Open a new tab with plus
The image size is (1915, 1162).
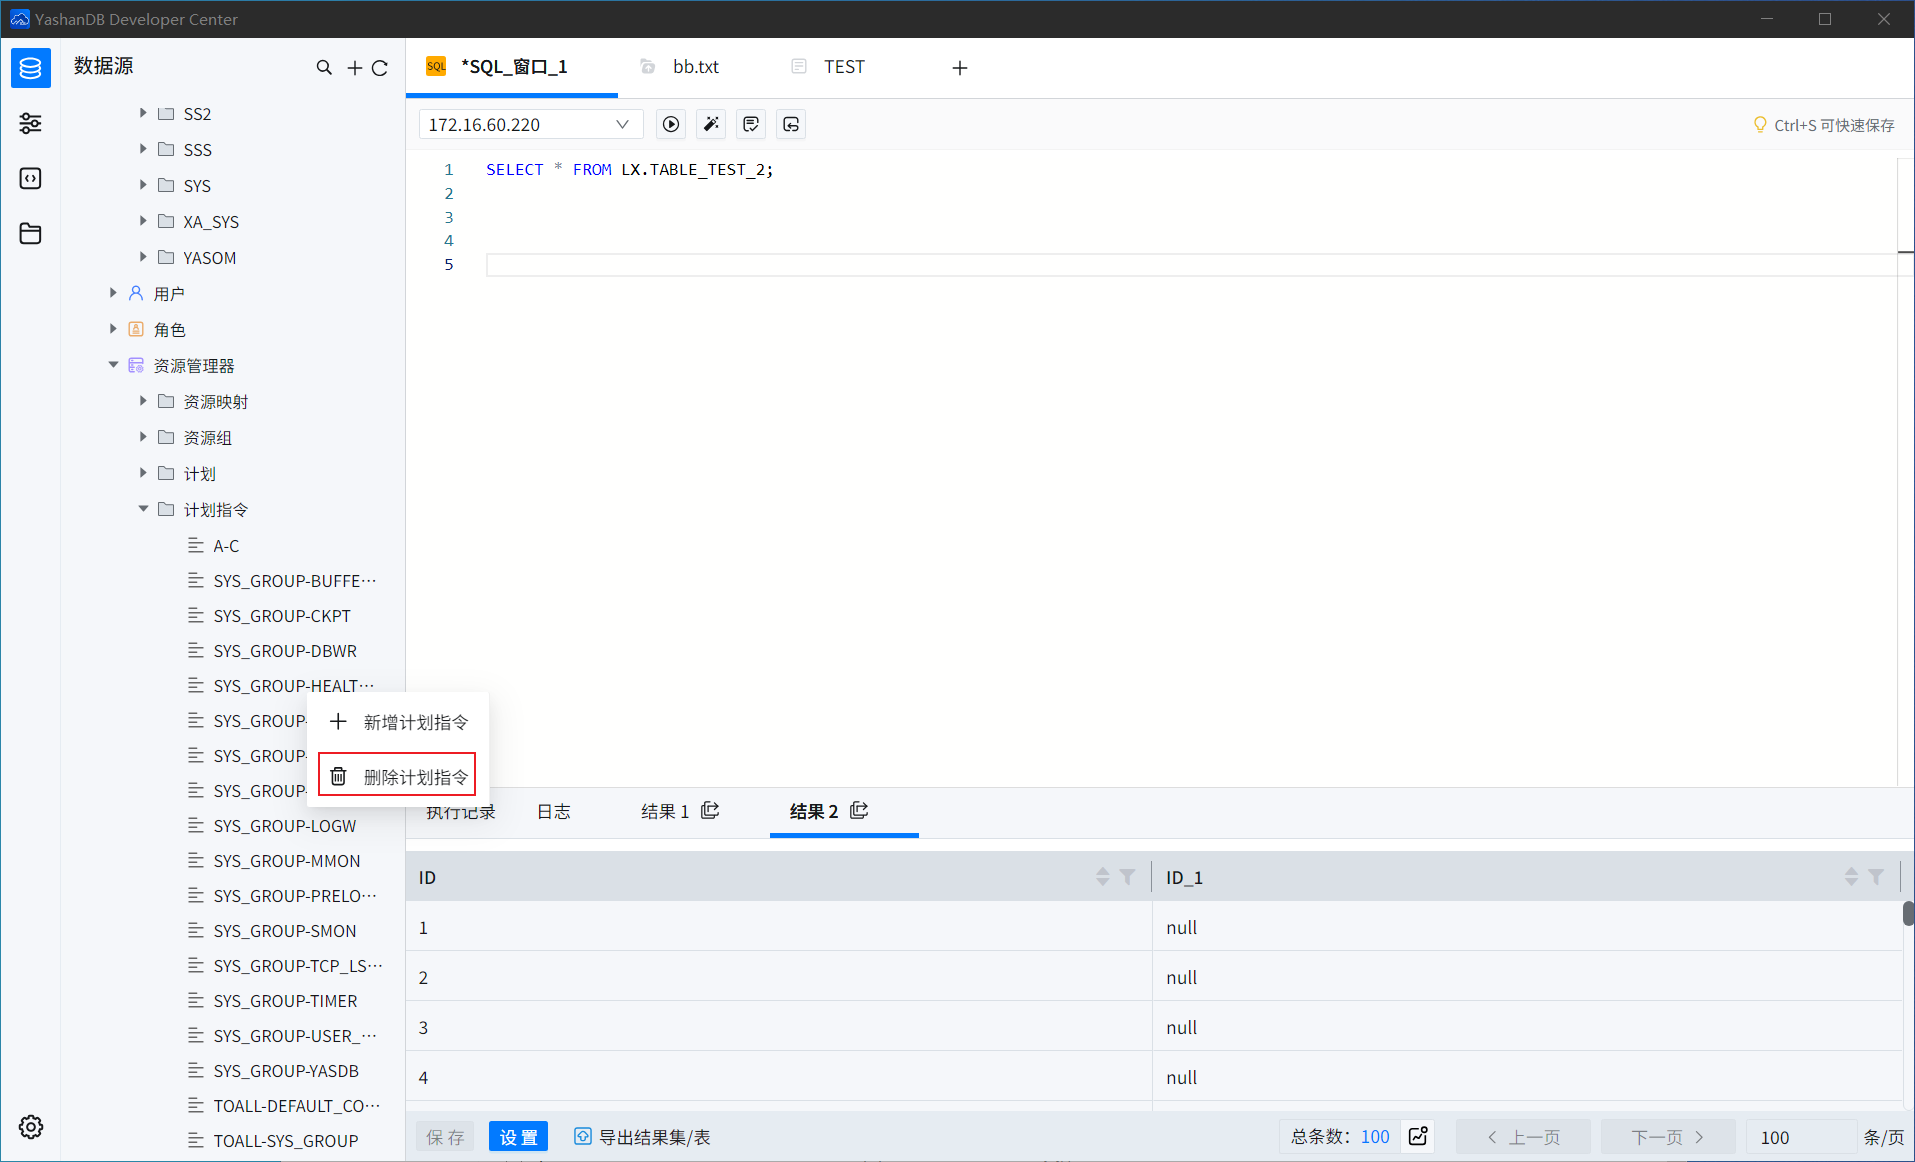click(x=960, y=67)
